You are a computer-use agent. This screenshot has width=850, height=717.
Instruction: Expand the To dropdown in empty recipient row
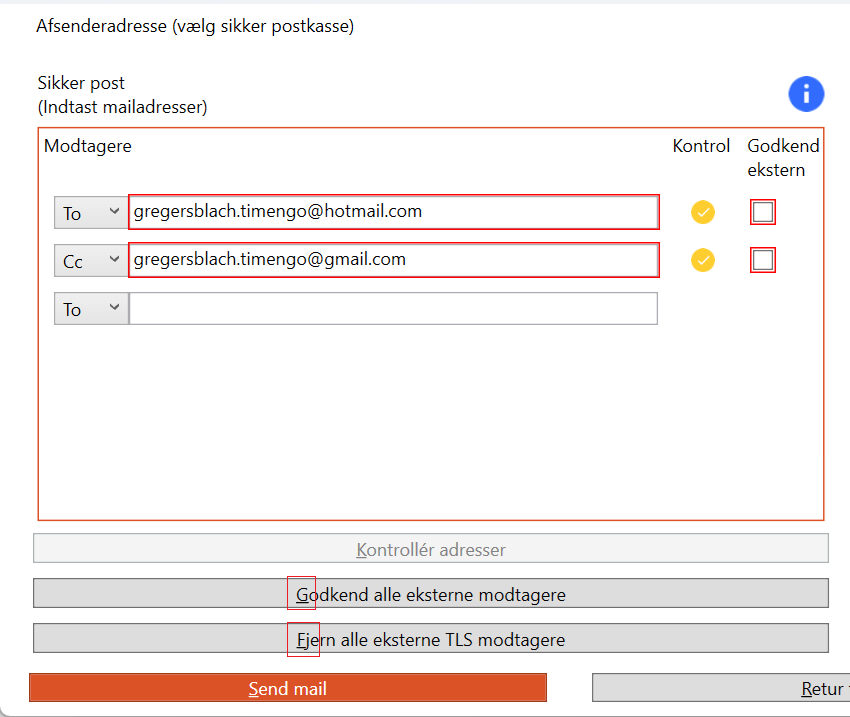click(91, 309)
